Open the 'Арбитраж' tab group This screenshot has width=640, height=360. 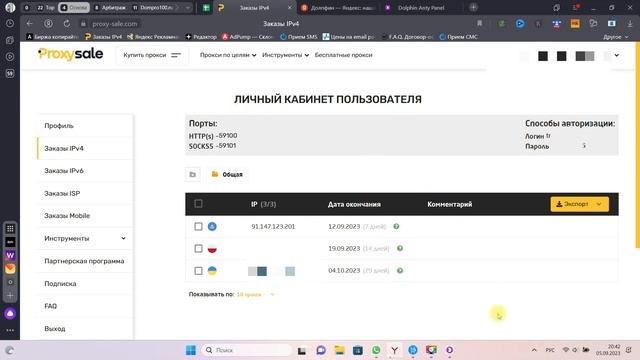(110, 7)
